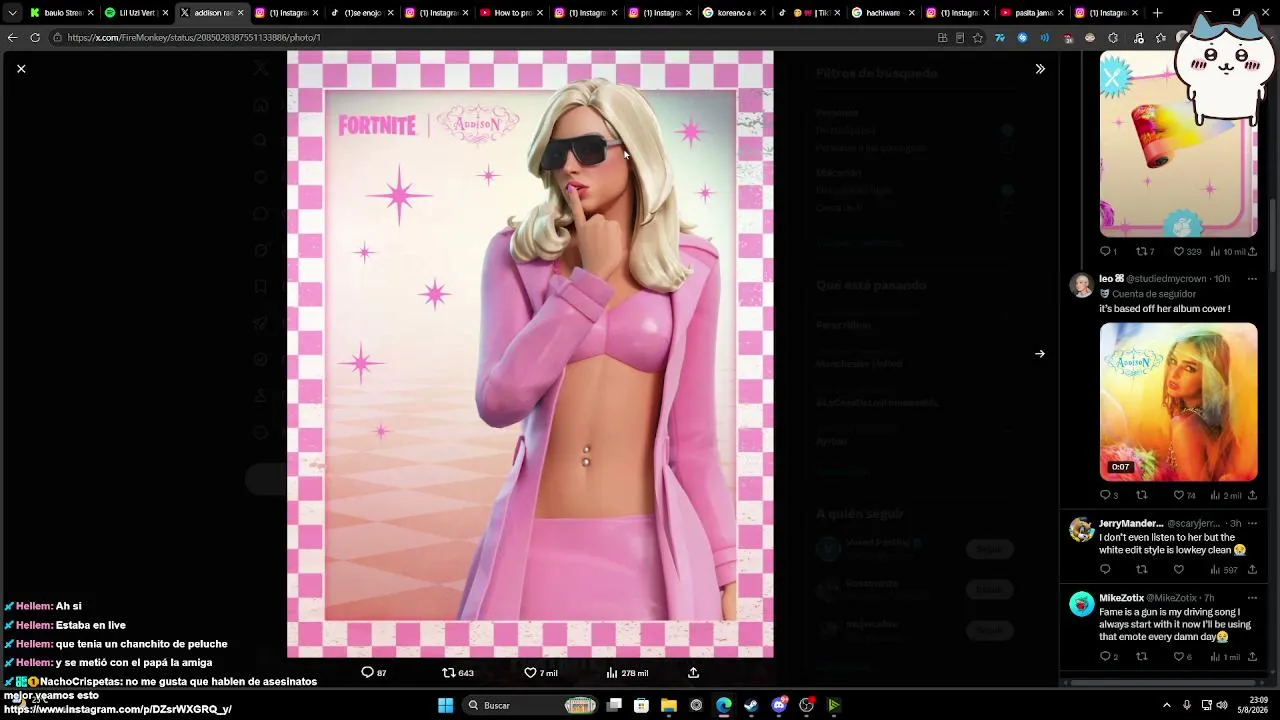Show hidden system tray icons
1280x720 pixels.
[x=1166, y=705]
